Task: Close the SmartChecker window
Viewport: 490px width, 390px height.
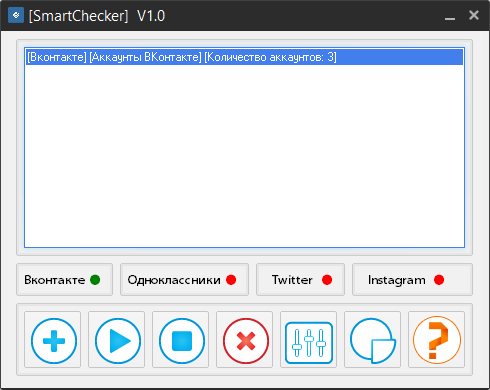Action: tap(474, 15)
